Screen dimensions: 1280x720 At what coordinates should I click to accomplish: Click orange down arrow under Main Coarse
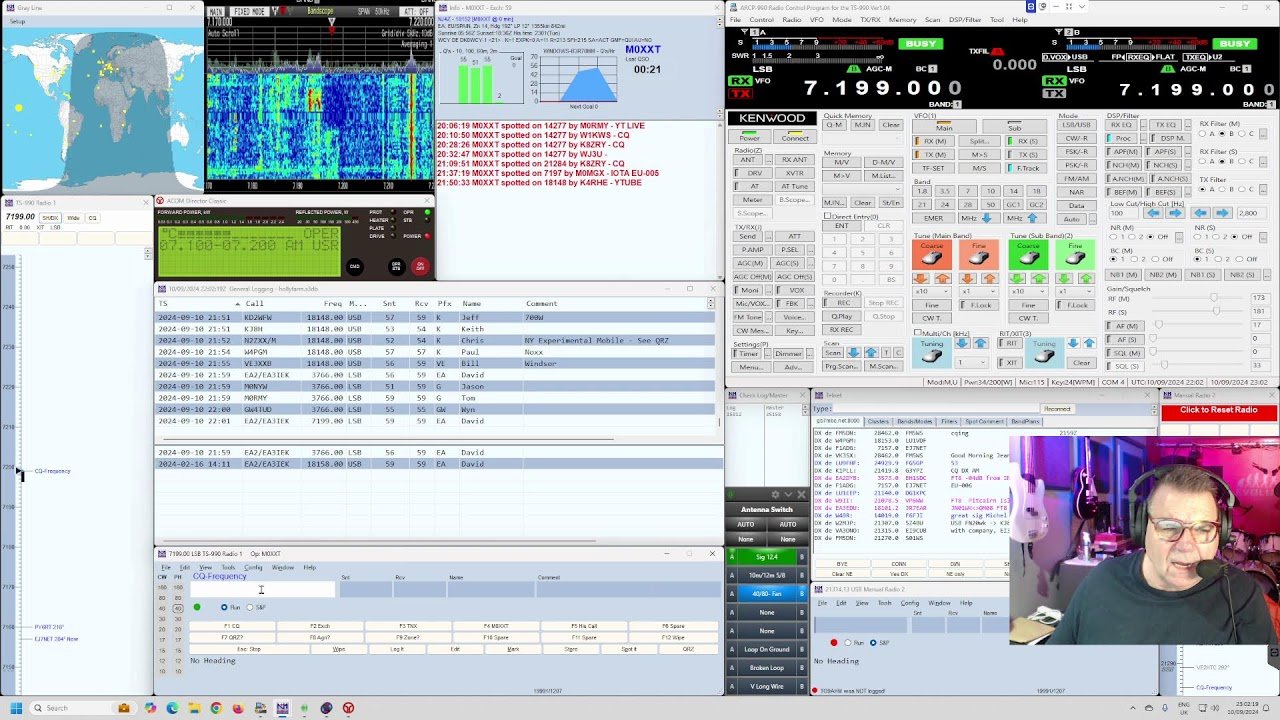920,278
